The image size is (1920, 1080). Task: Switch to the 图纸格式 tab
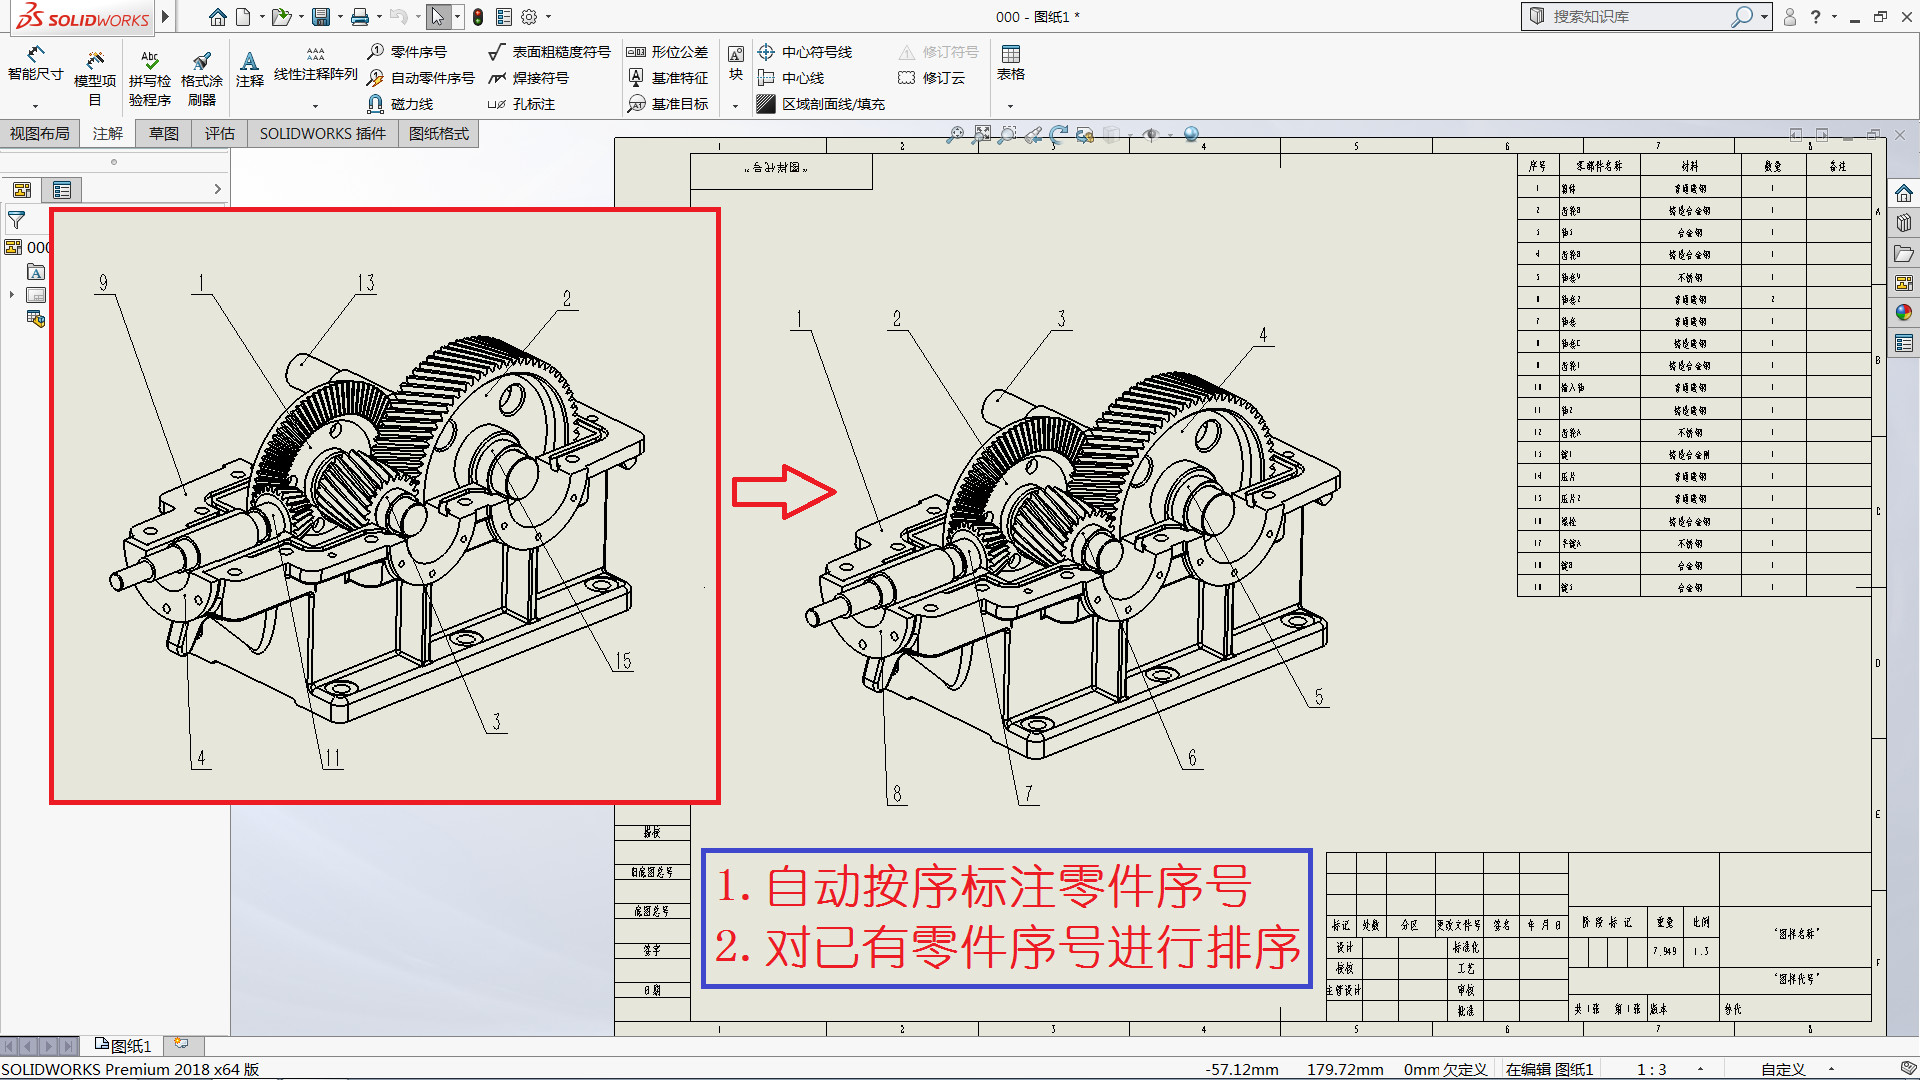coord(439,134)
